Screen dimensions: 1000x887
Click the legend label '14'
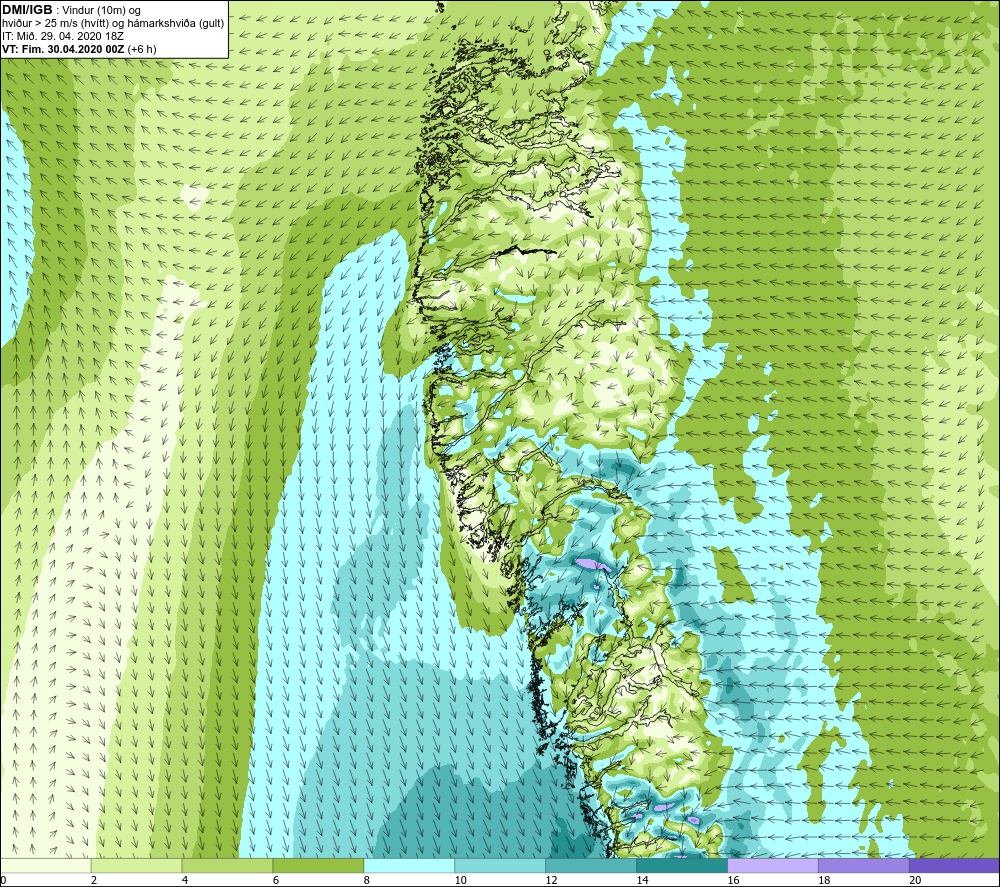point(642,880)
